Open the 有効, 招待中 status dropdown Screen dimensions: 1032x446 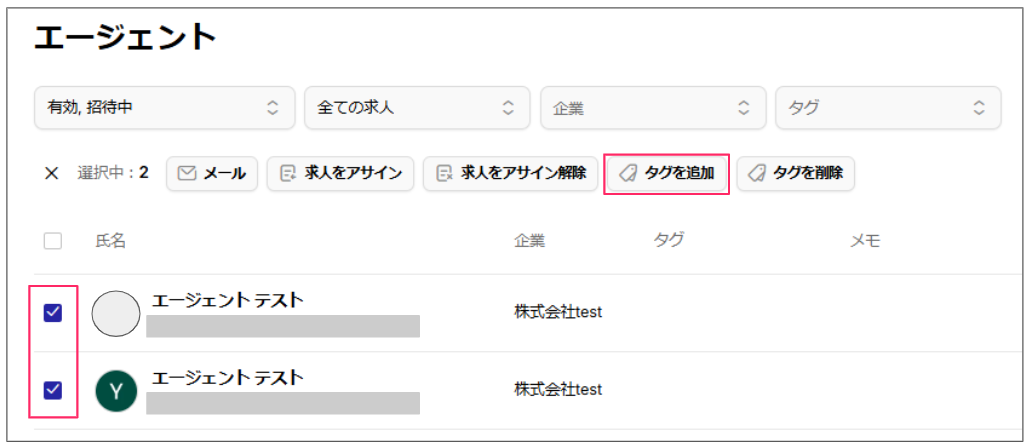(x=165, y=108)
